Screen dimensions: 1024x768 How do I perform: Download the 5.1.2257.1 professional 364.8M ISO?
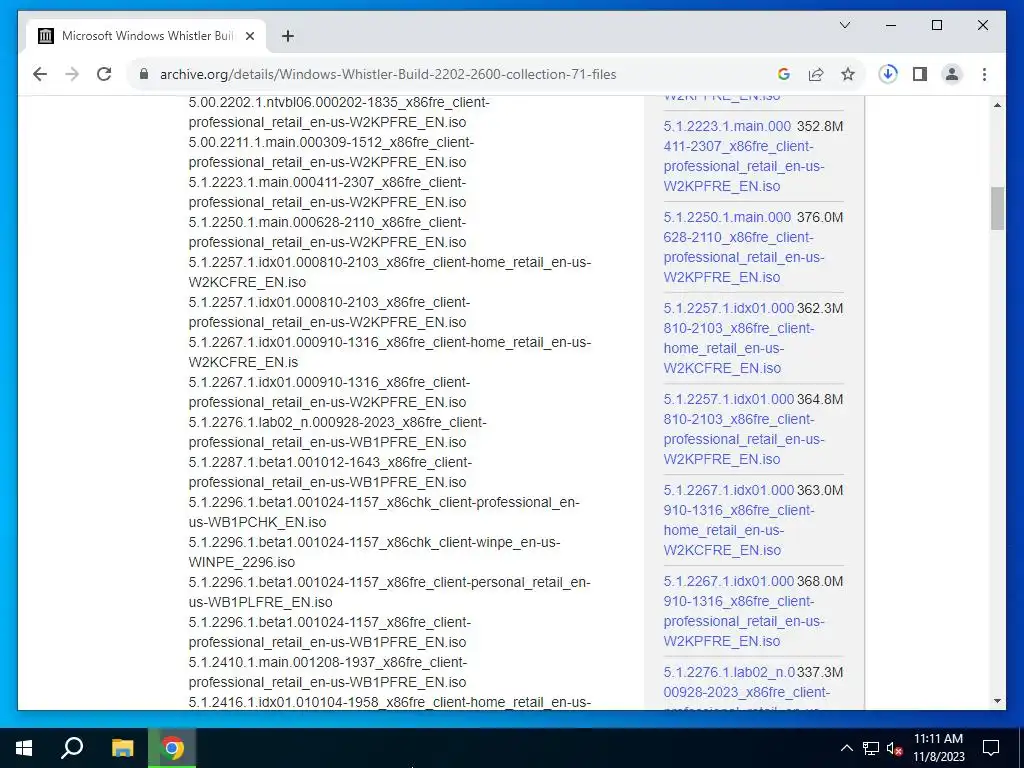point(744,429)
